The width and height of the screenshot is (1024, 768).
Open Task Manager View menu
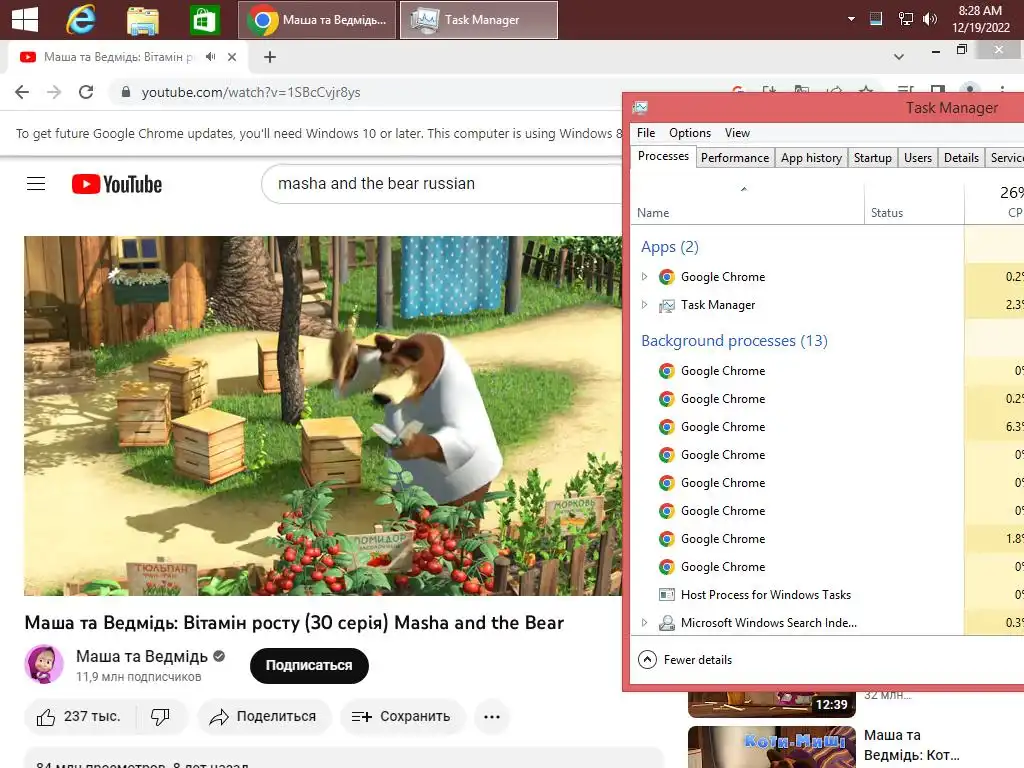(x=737, y=133)
